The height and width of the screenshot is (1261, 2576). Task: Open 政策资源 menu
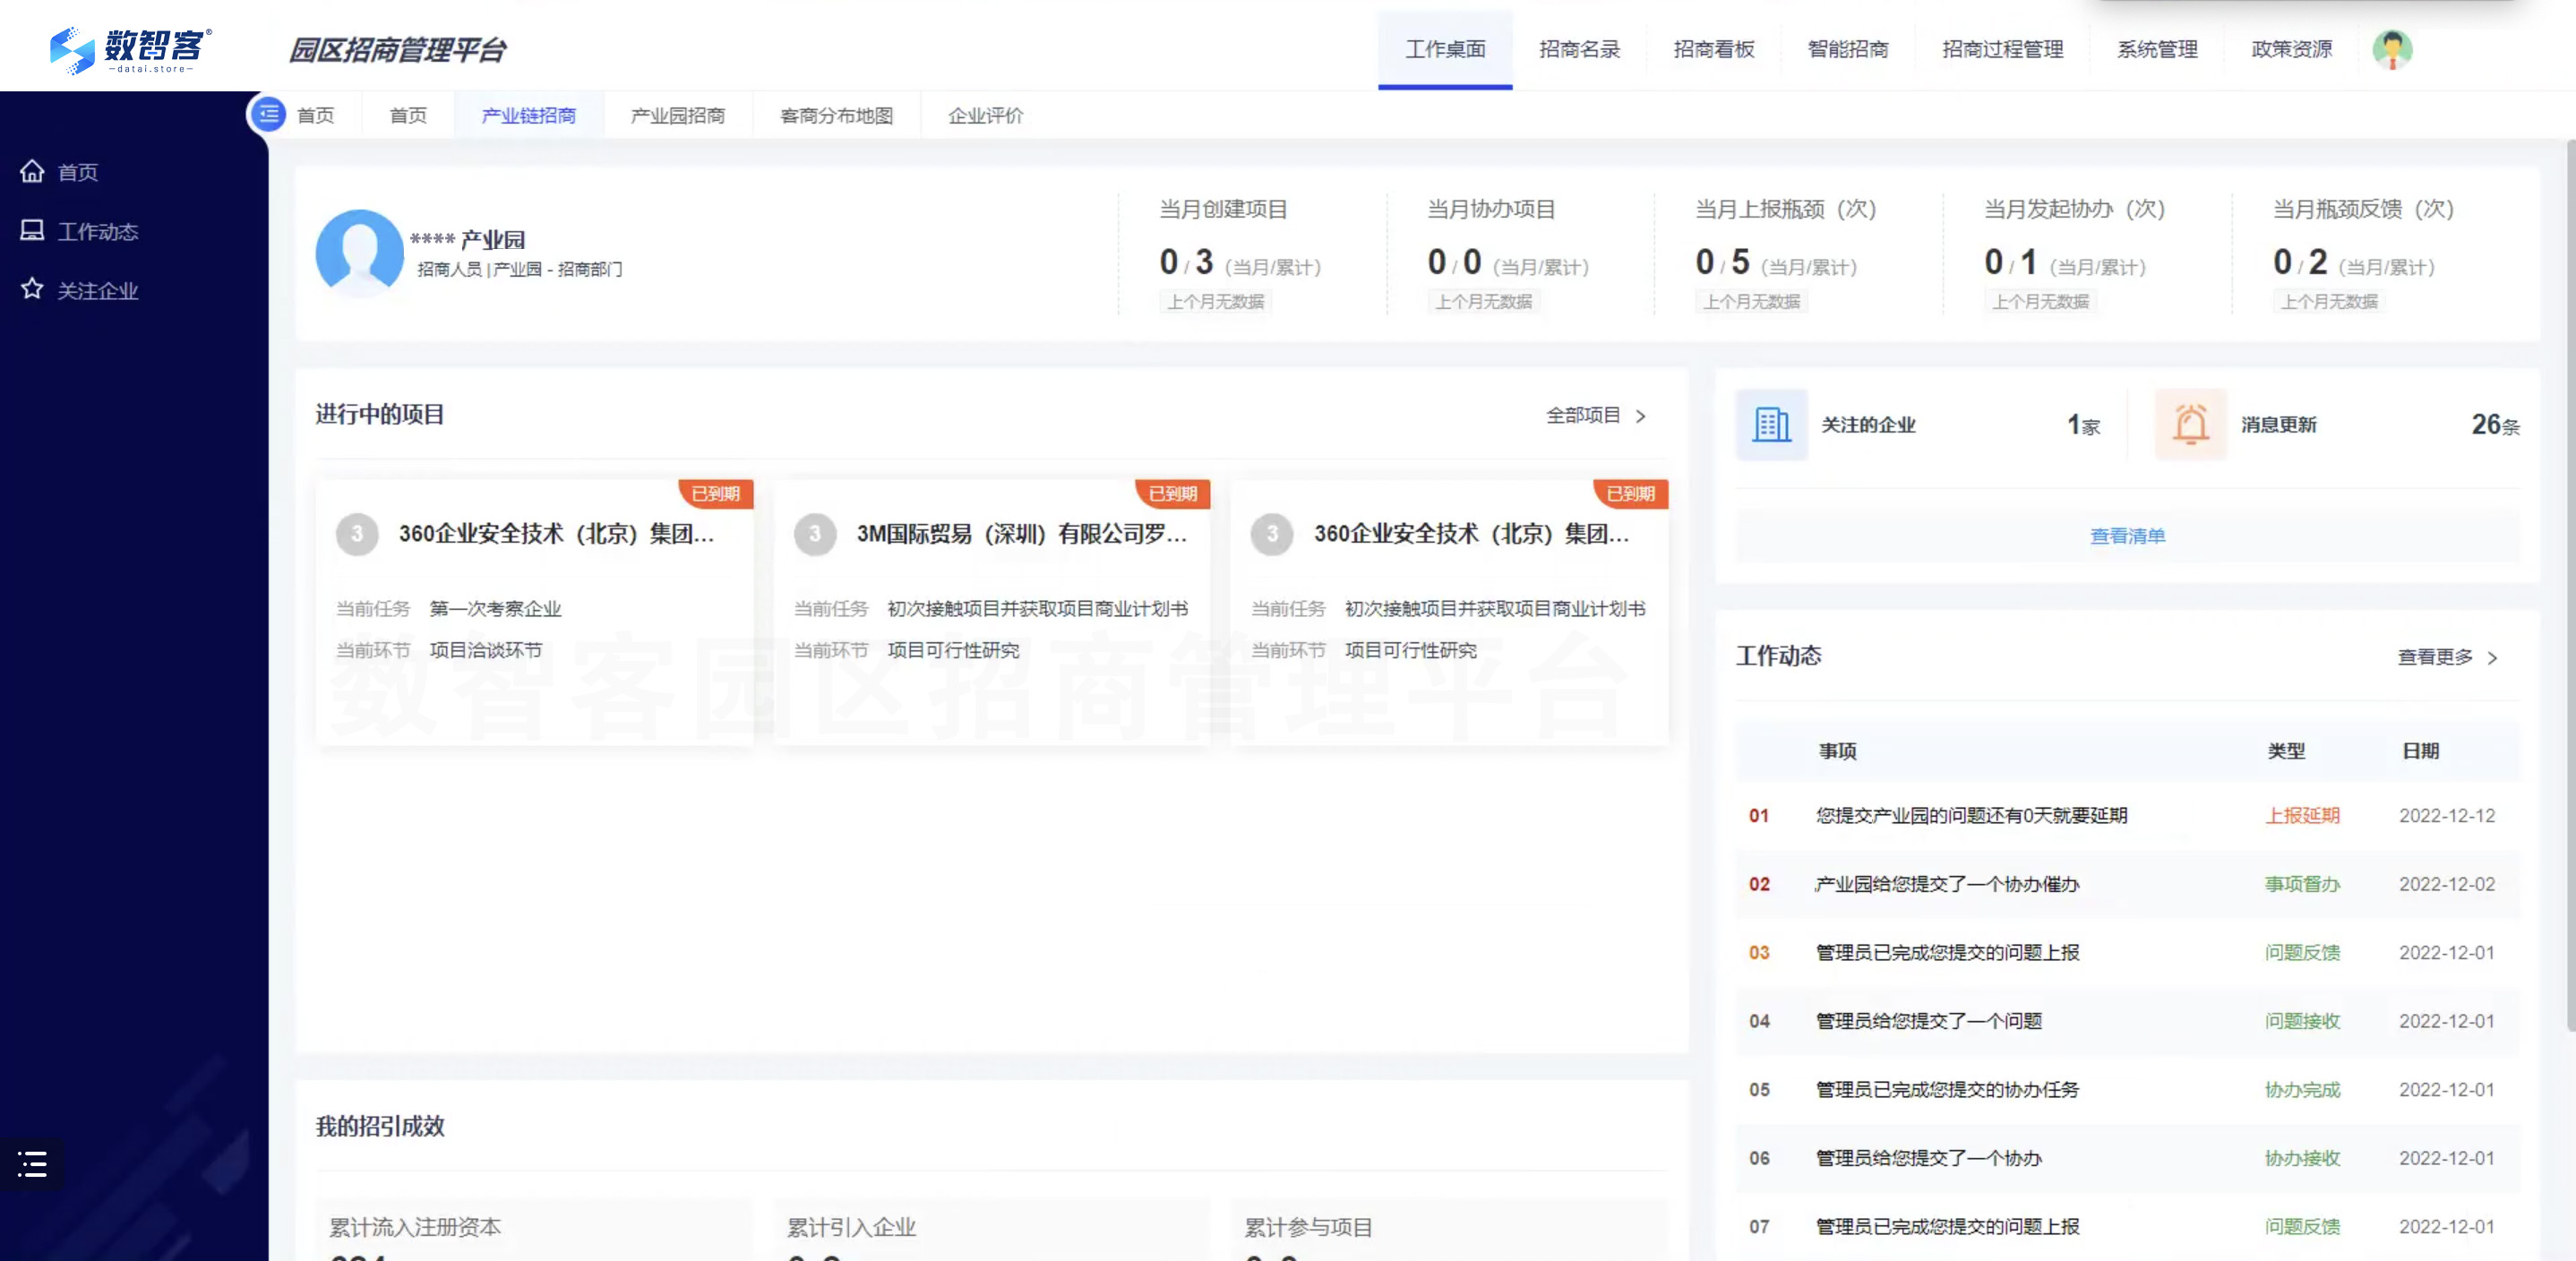coord(2291,49)
